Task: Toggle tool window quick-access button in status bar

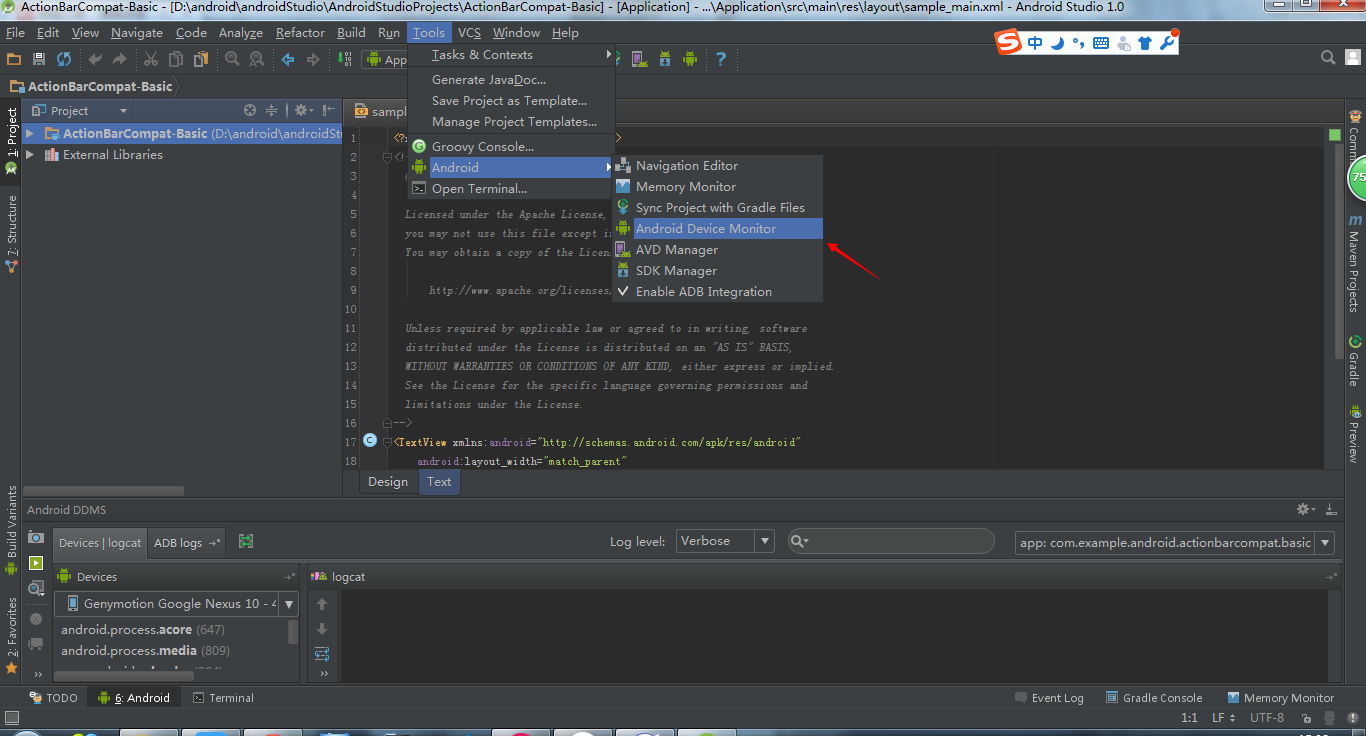Action: tap(12, 717)
